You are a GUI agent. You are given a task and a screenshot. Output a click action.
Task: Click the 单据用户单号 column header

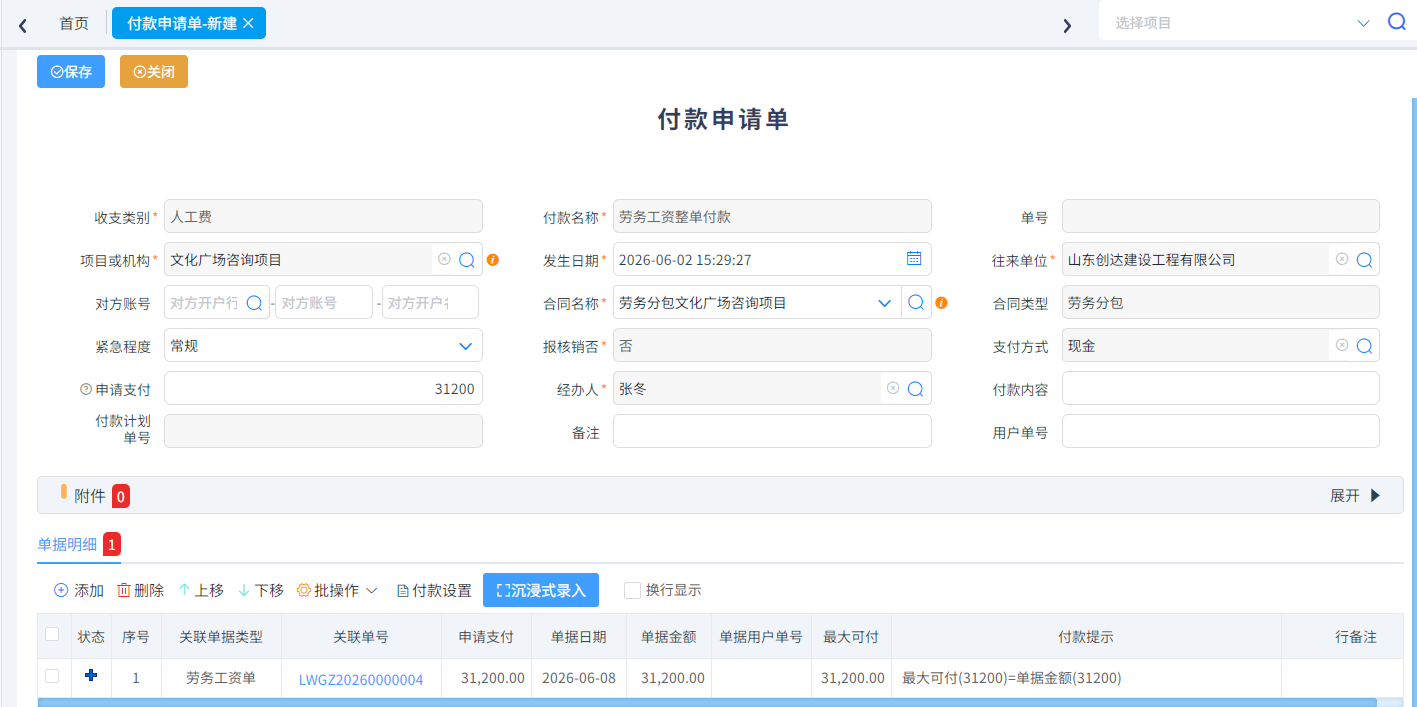pos(761,636)
